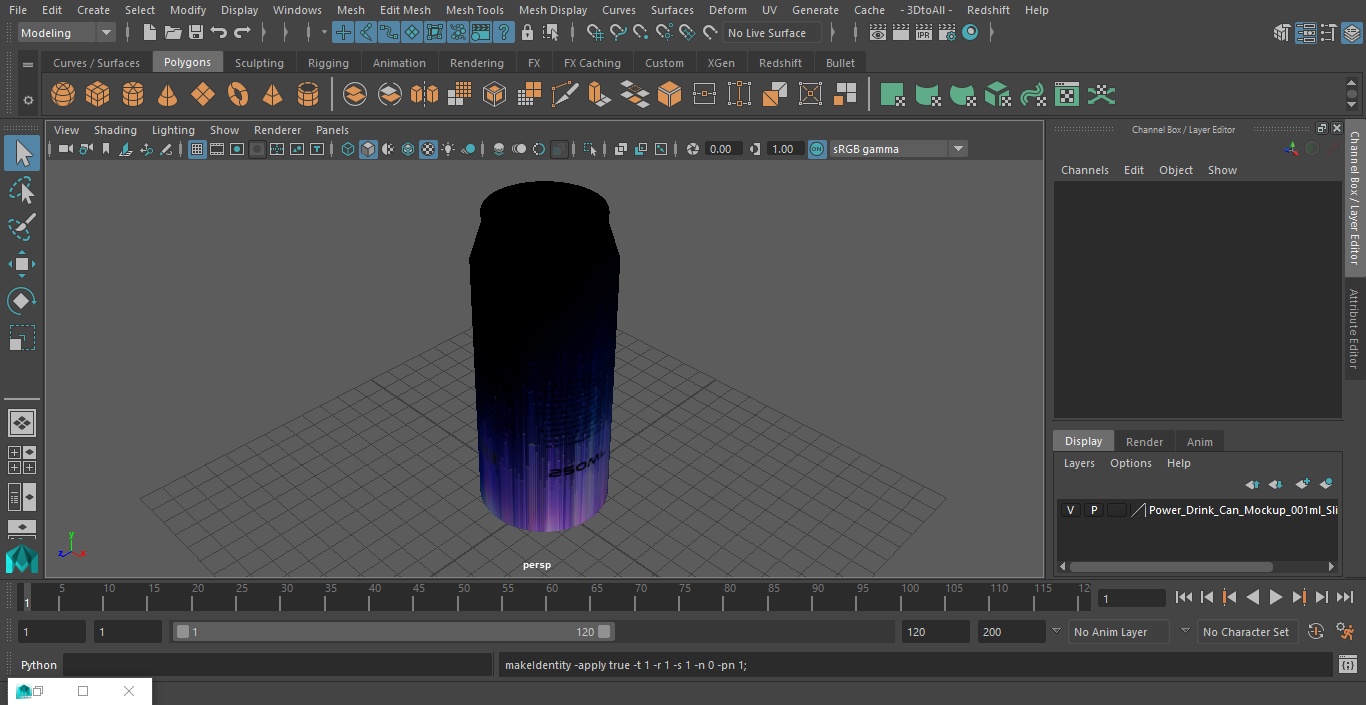The image size is (1366, 705).
Task: Play the animation forward
Action: pos(1276,597)
